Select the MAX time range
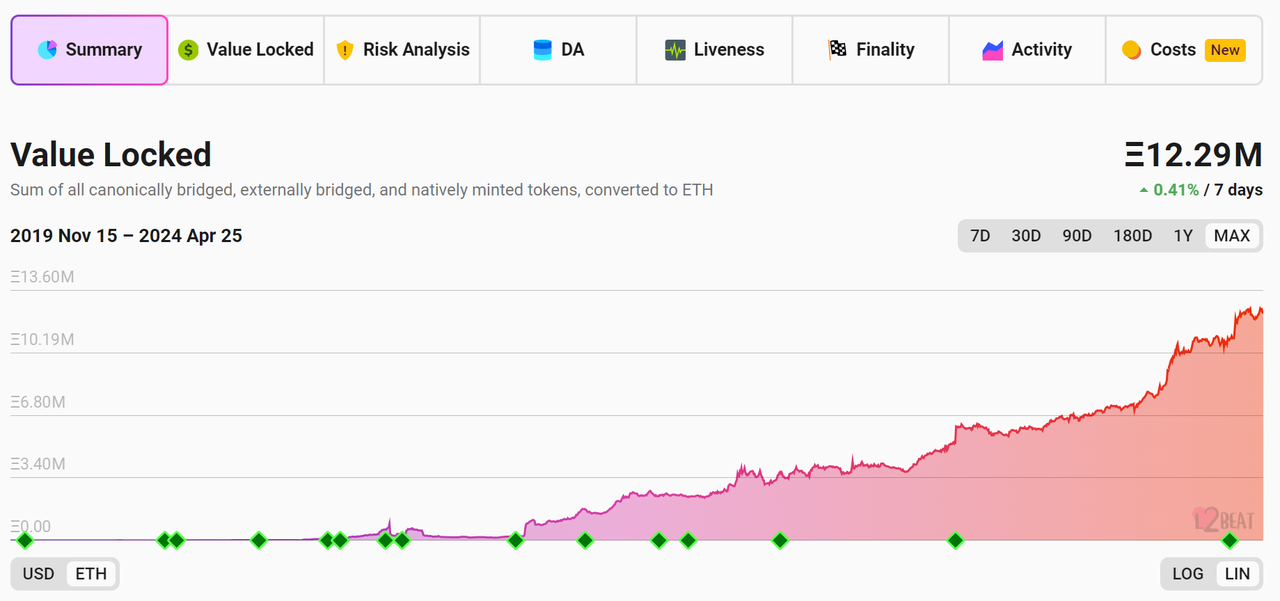1280x601 pixels. point(1232,236)
